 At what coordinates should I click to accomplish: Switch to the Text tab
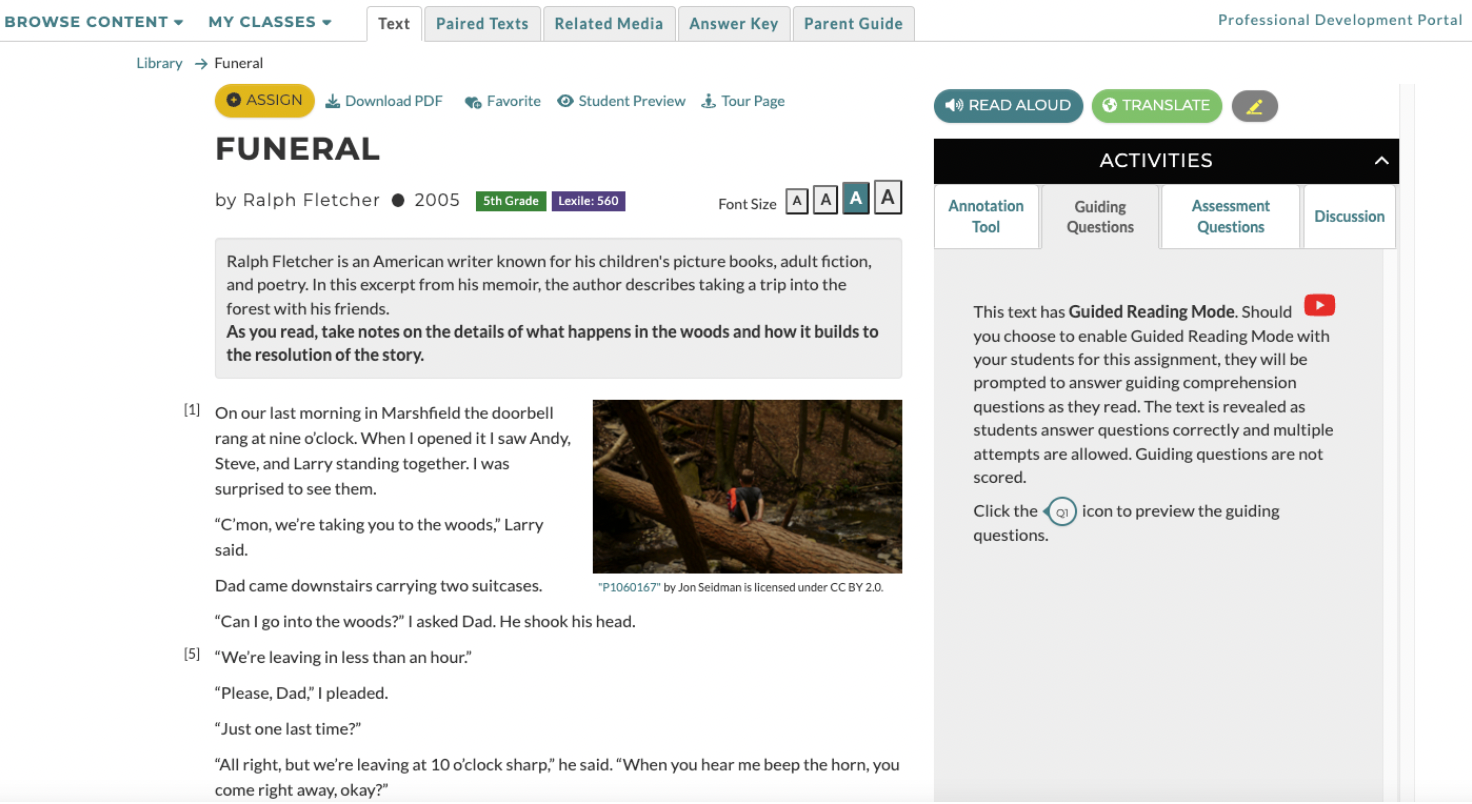tap(394, 24)
